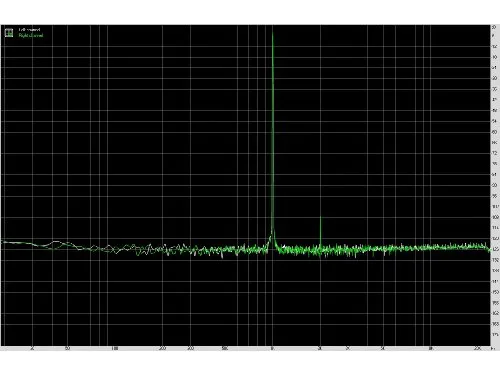Image resolution: width=500 pixels, height=375 pixels.
Task: Click the 1k frequency axis label
Action: (x=273, y=349)
